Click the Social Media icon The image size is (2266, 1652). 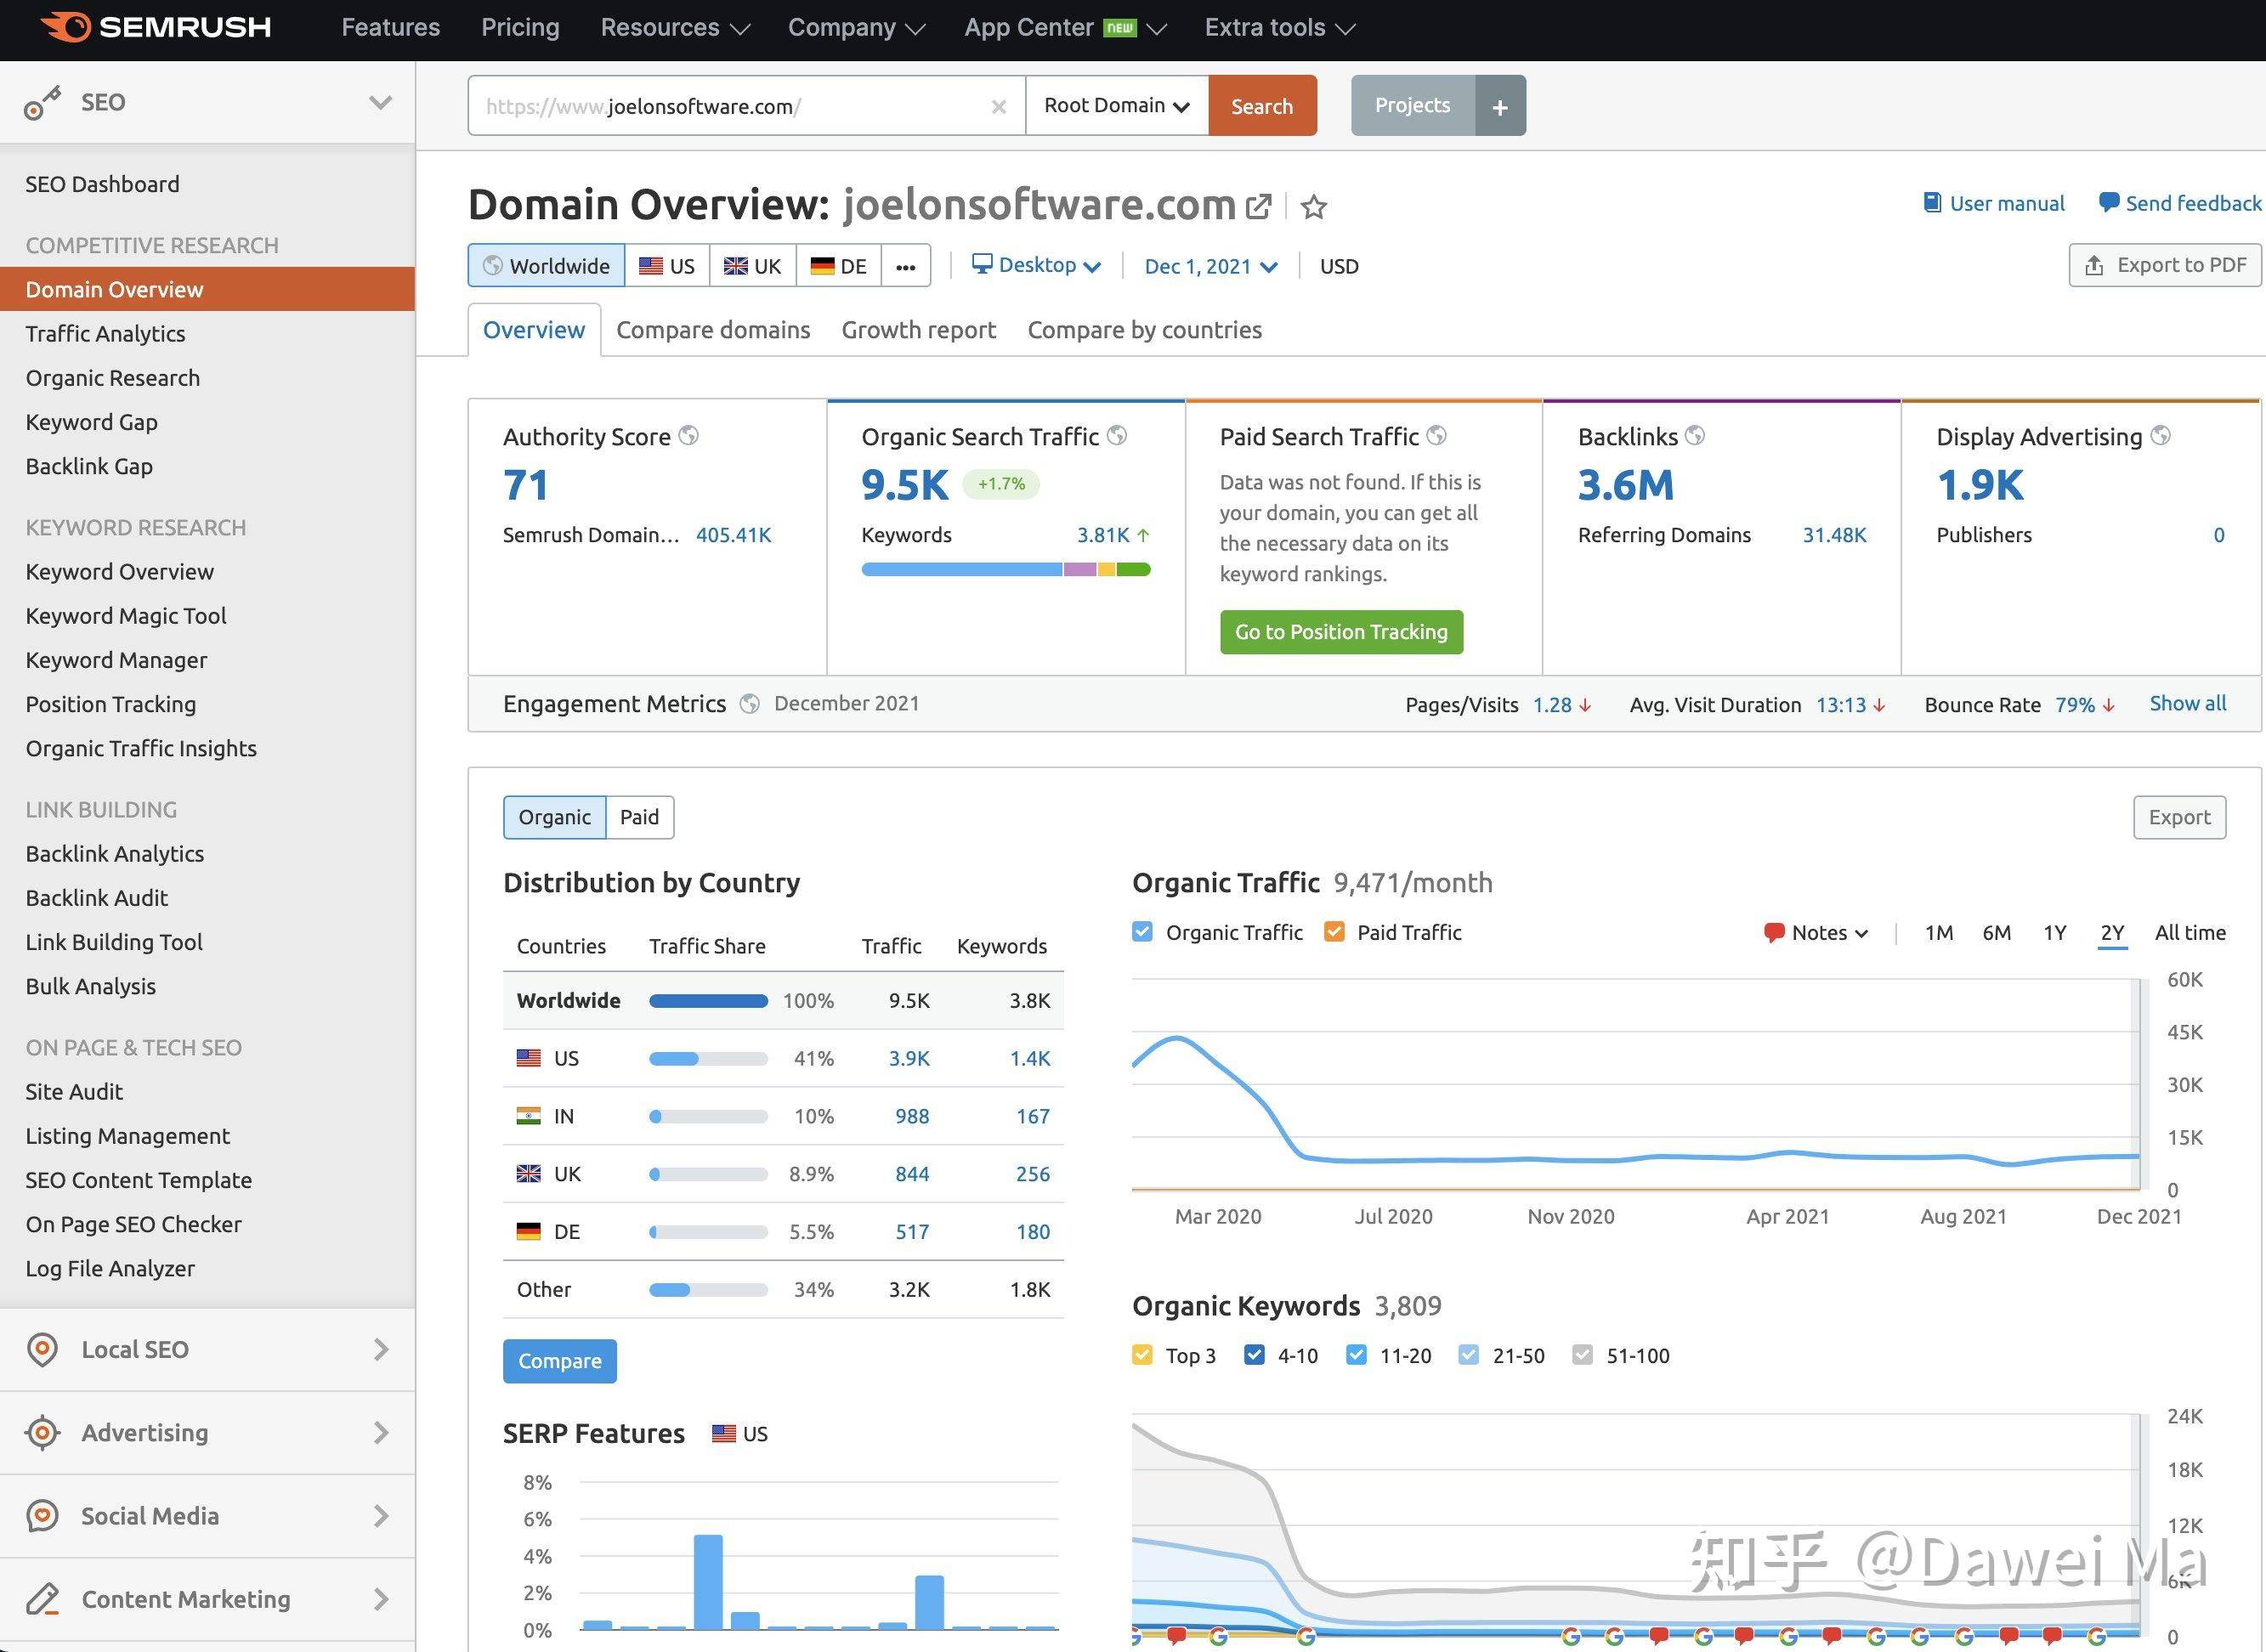(x=42, y=1516)
